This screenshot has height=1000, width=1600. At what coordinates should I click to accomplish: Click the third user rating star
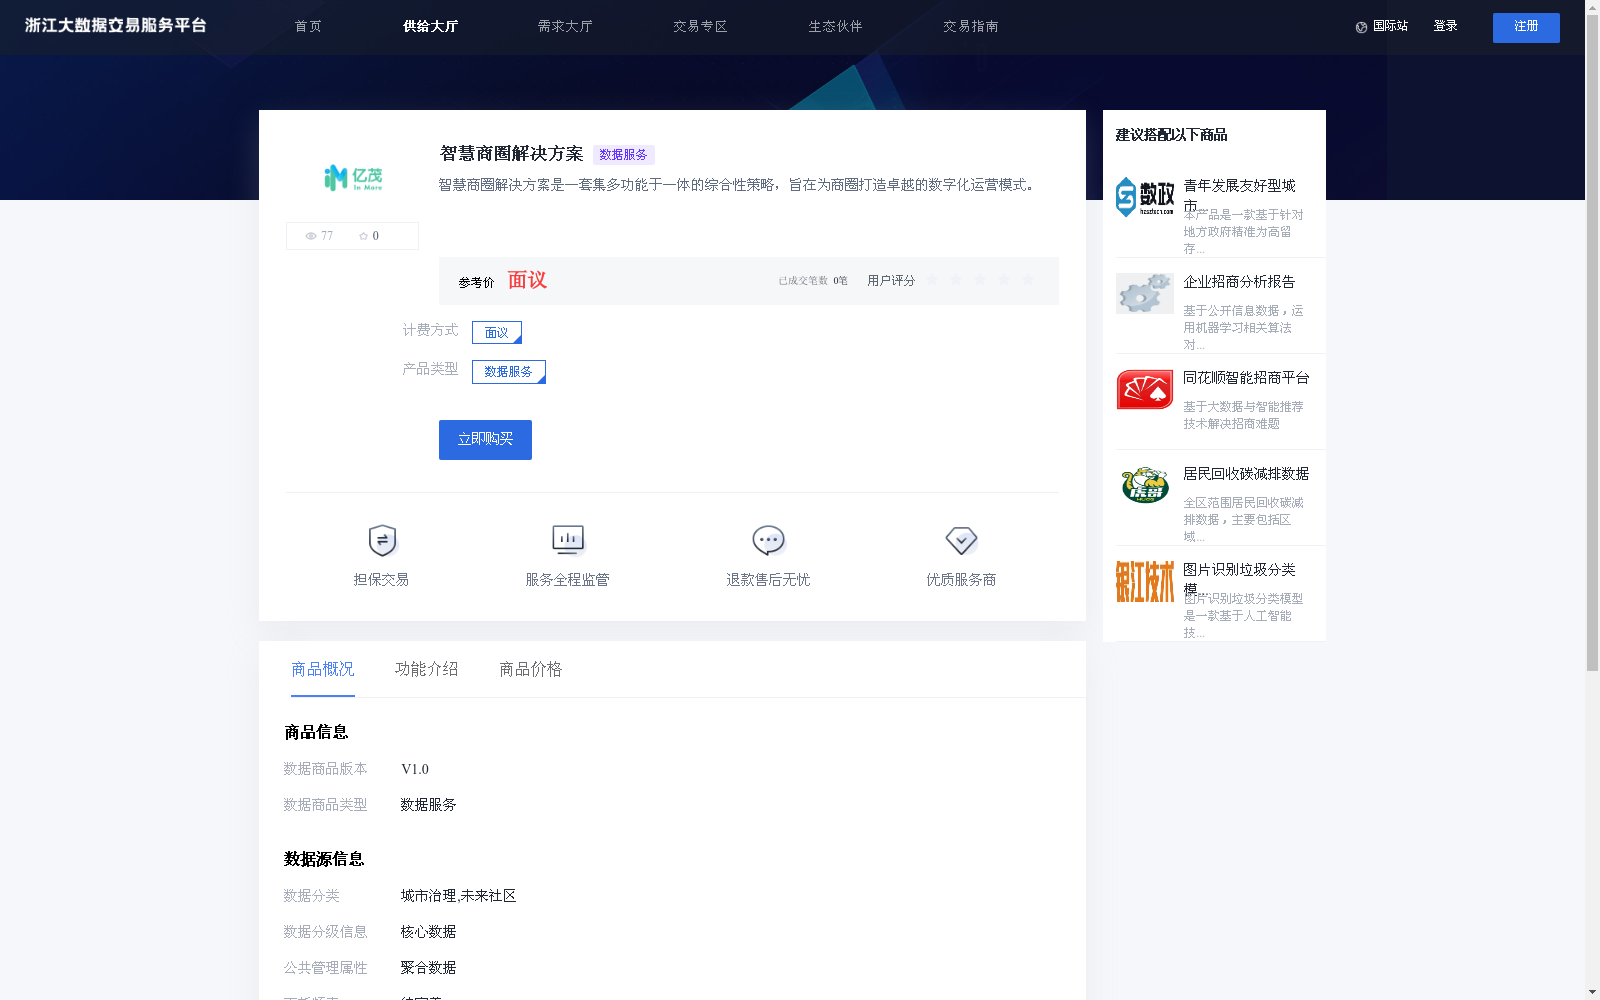[980, 280]
